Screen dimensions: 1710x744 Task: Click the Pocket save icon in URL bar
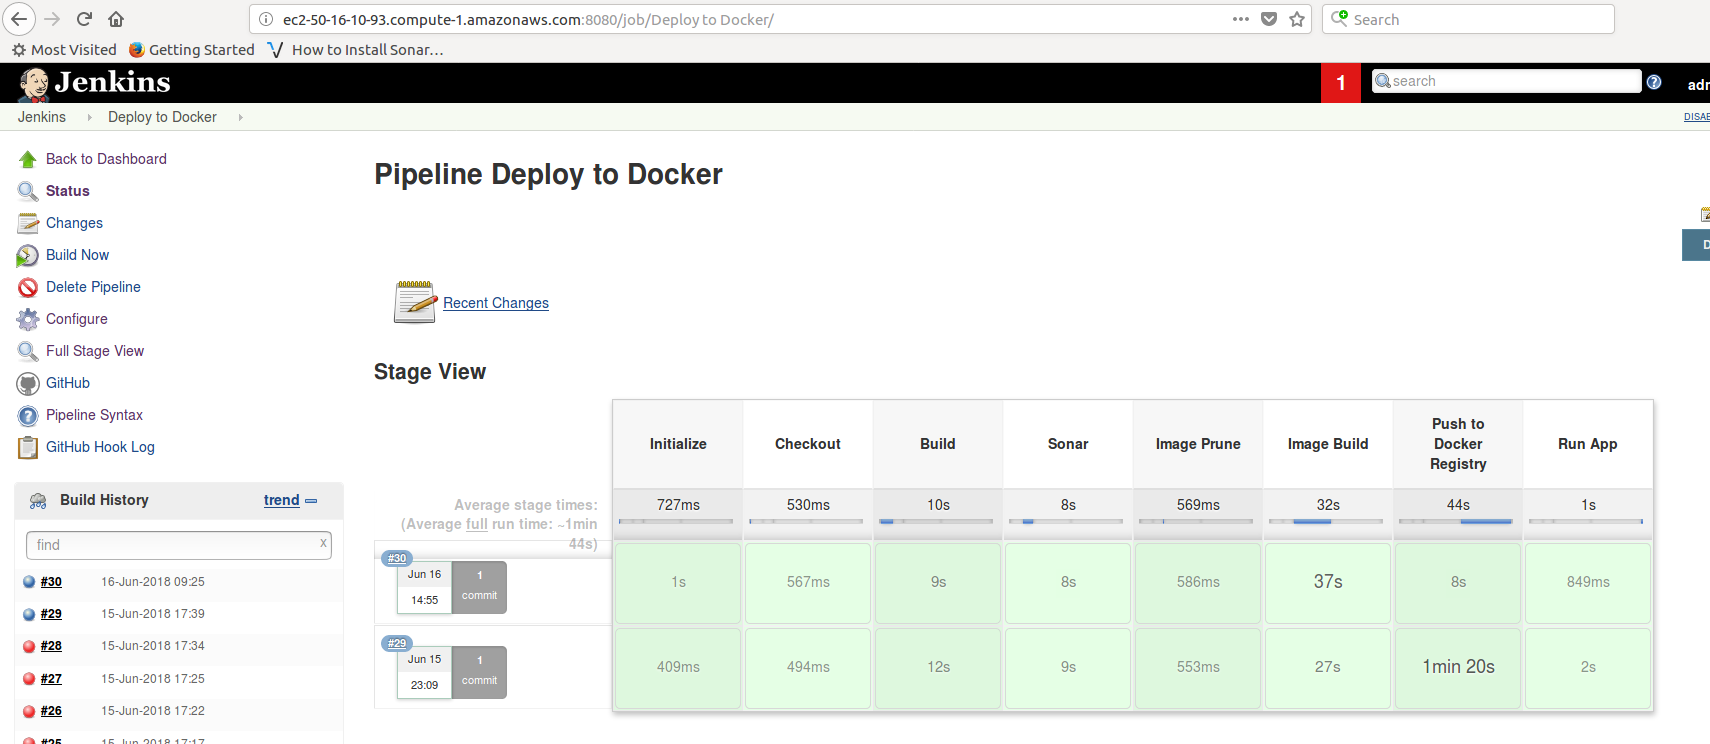pyautogui.click(x=1269, y=19)
